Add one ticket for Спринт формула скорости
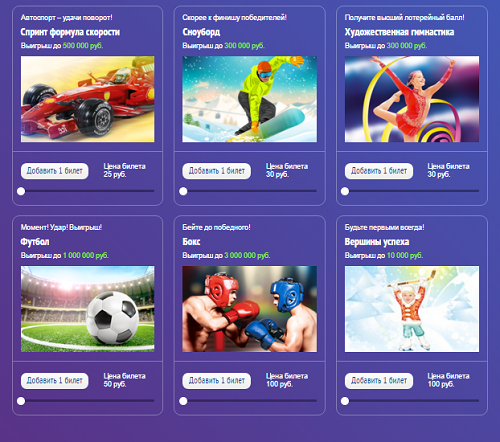Screen dimensions: 500x442 [x=55, y=171]
